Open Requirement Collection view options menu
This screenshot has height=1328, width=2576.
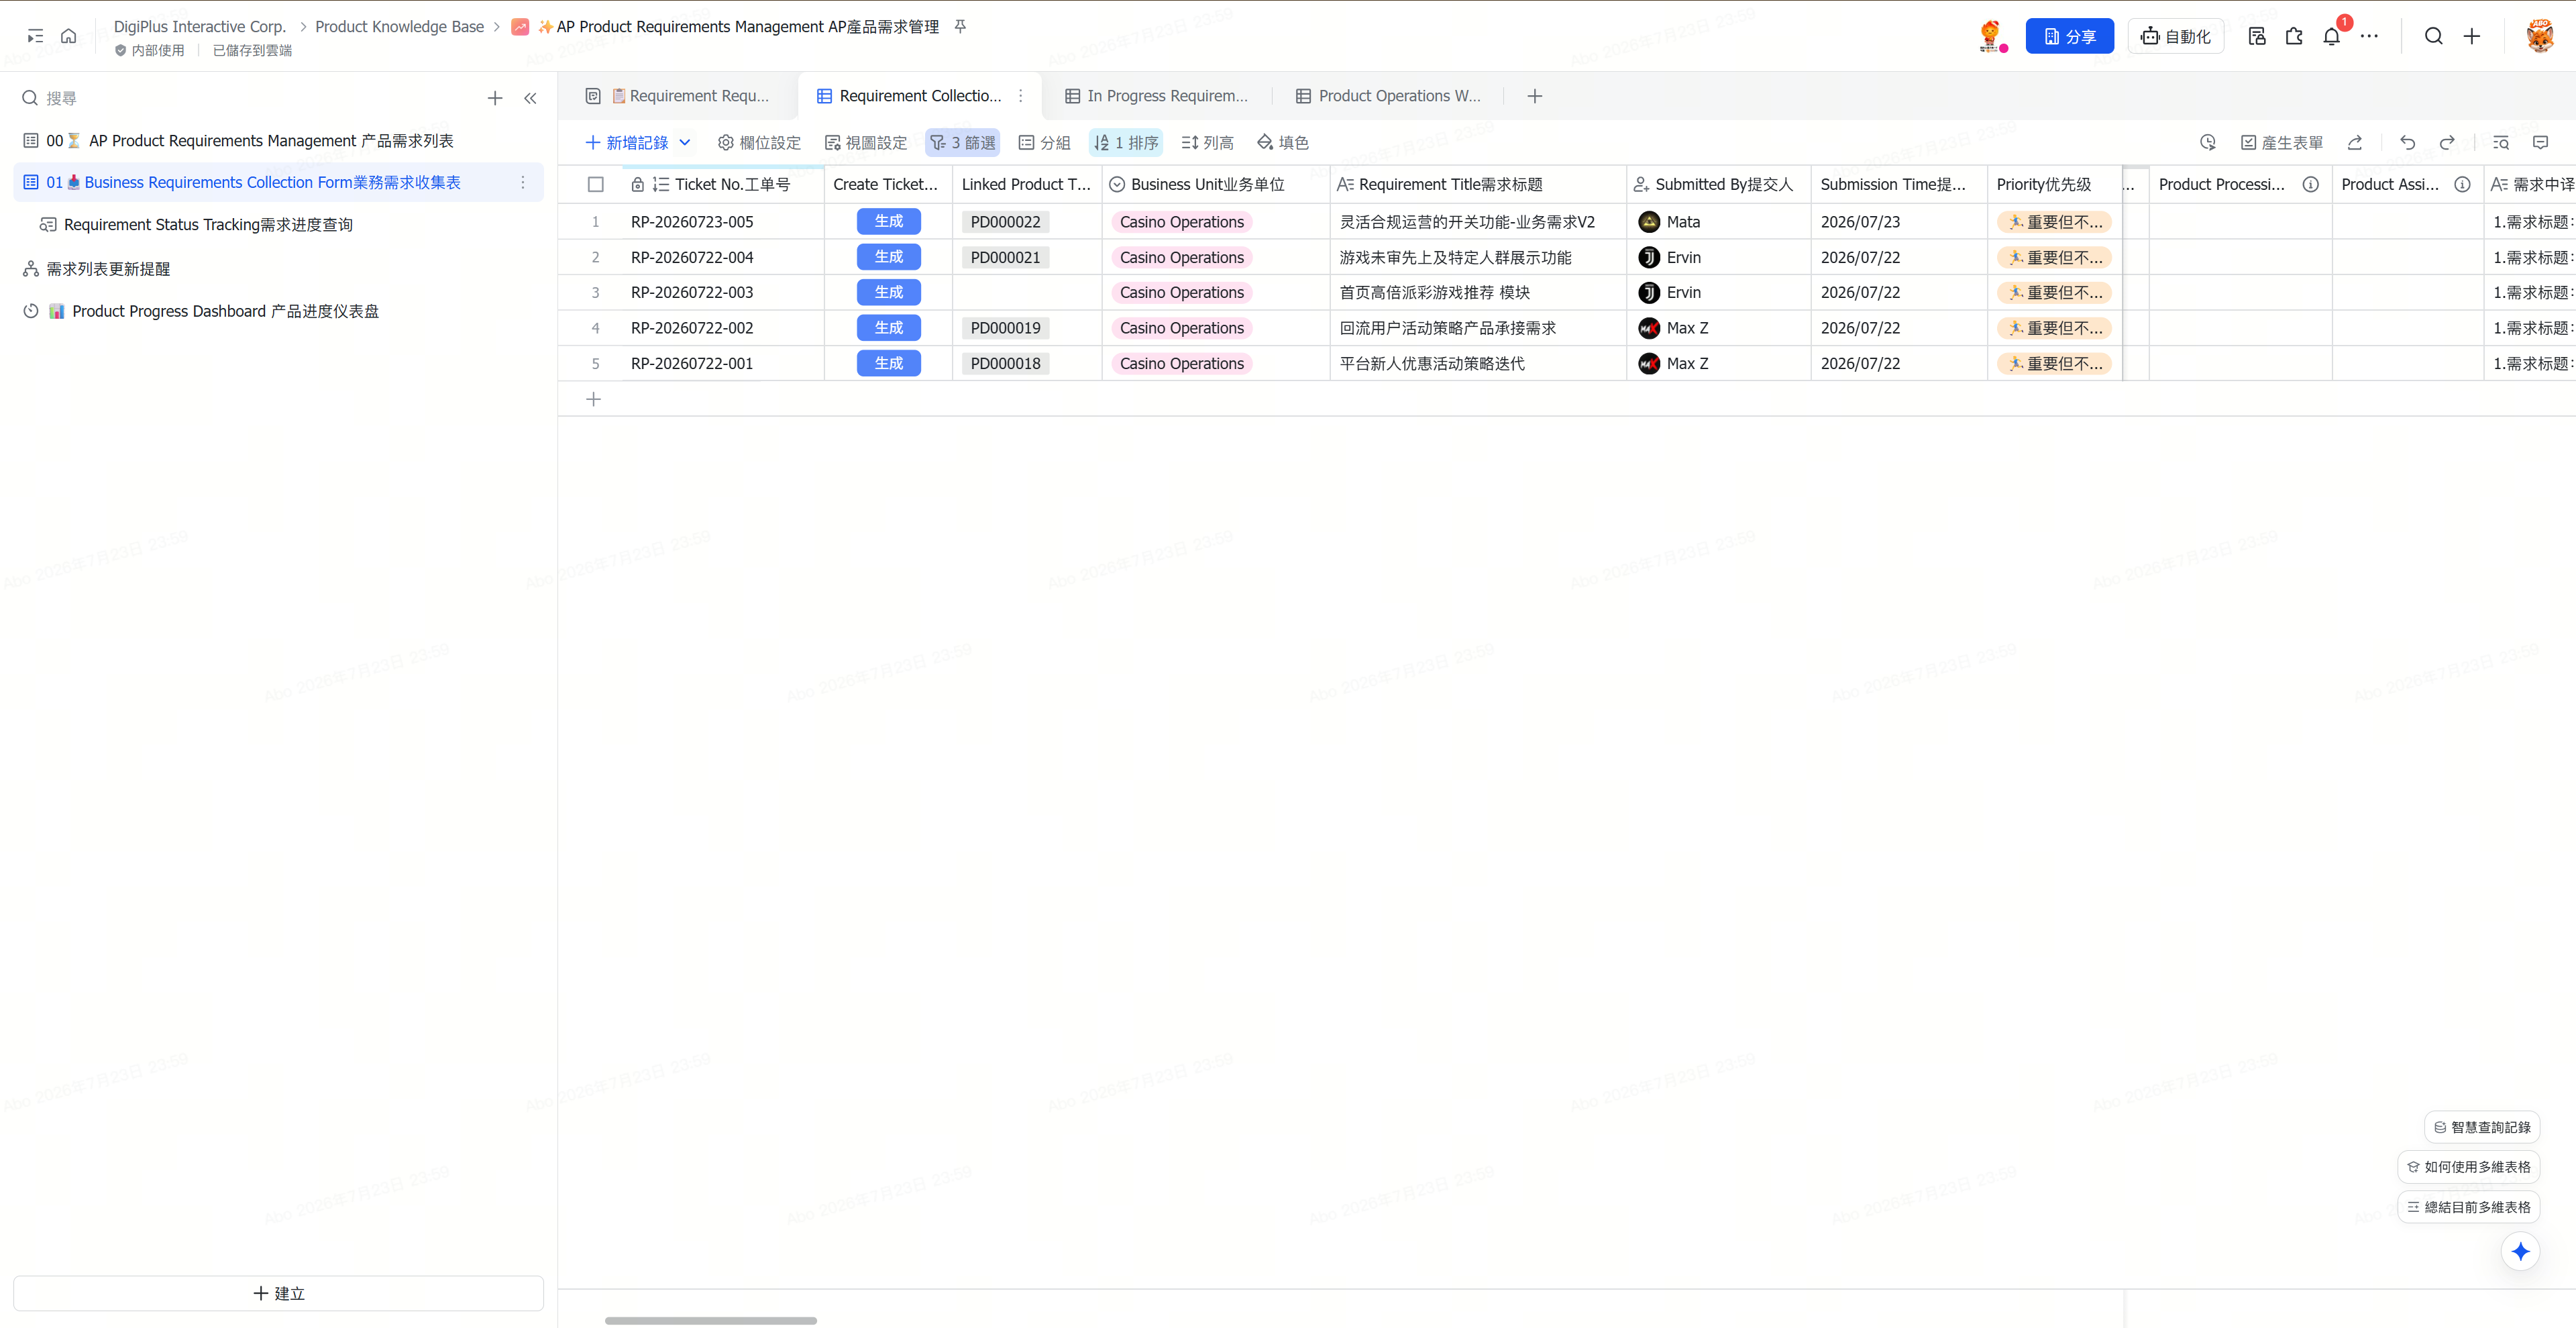(1020, 96)
